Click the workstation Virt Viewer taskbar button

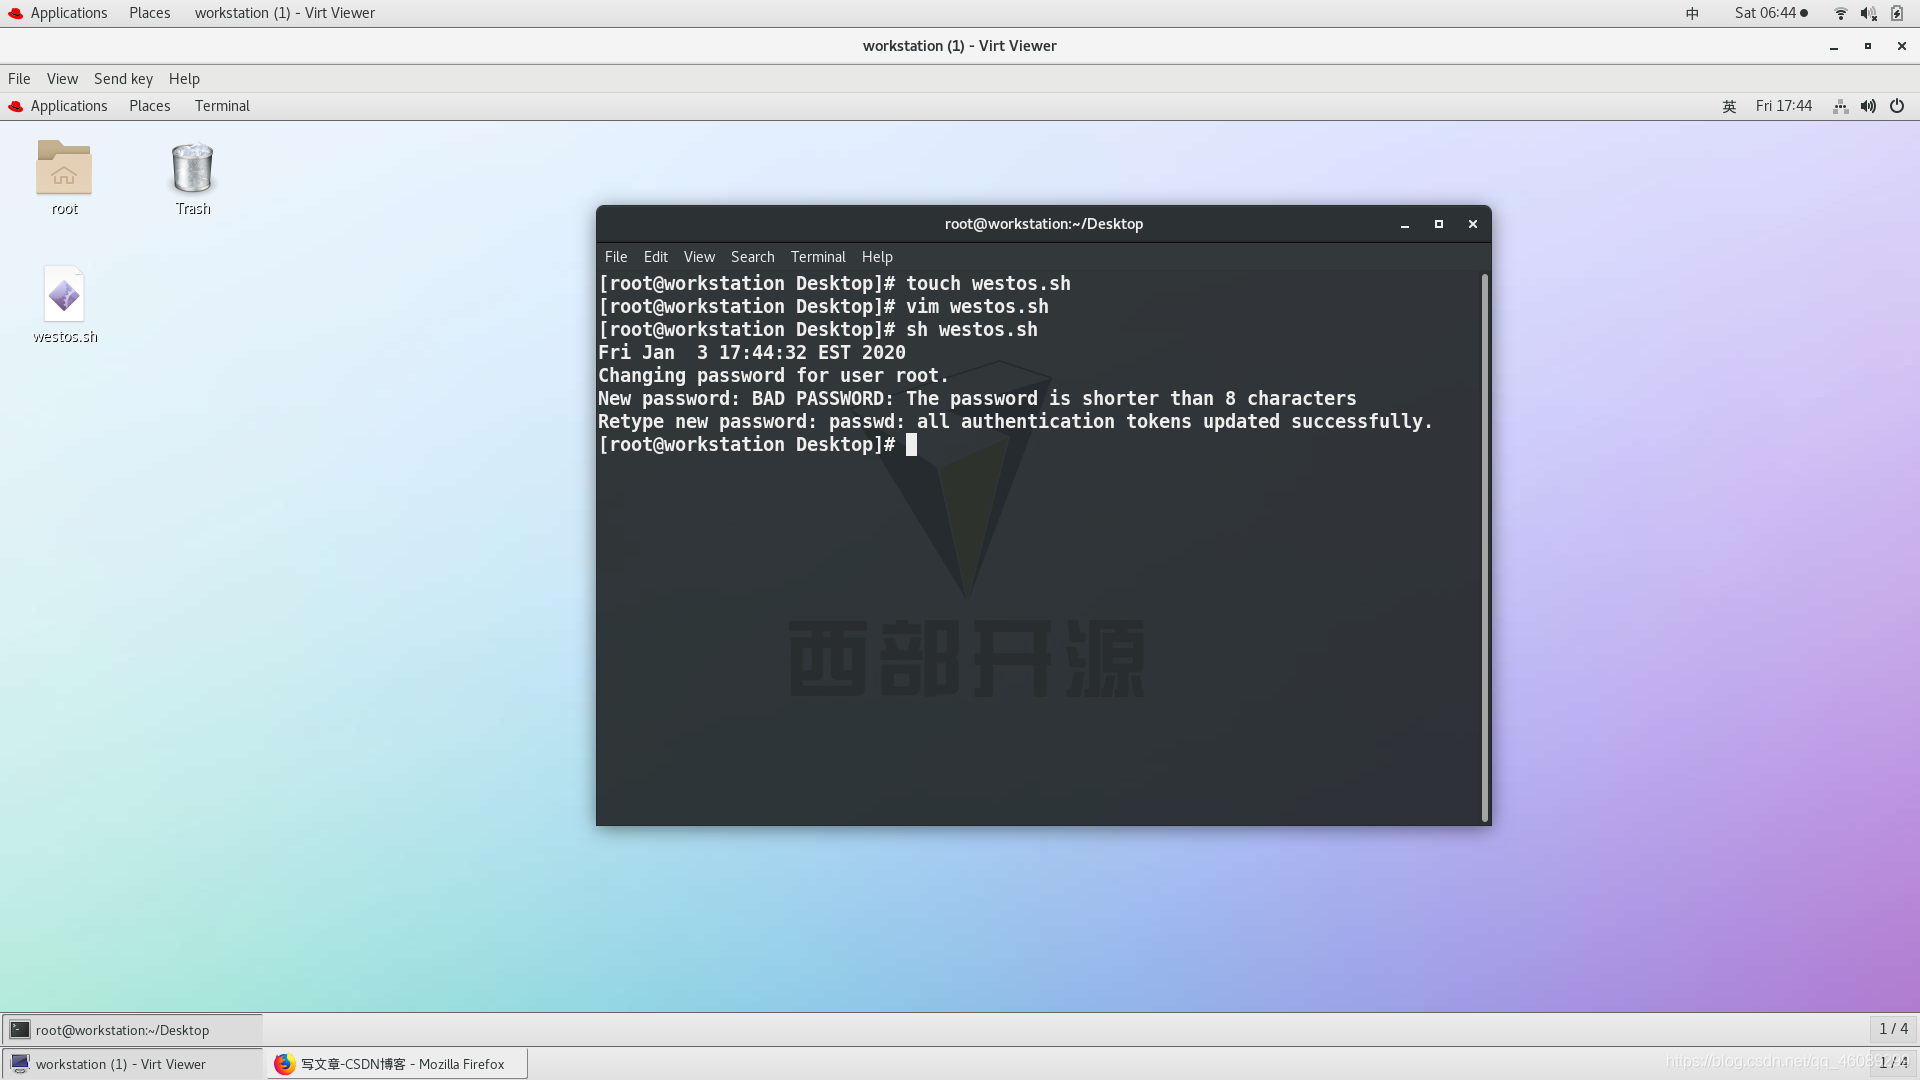point(120,1064)
